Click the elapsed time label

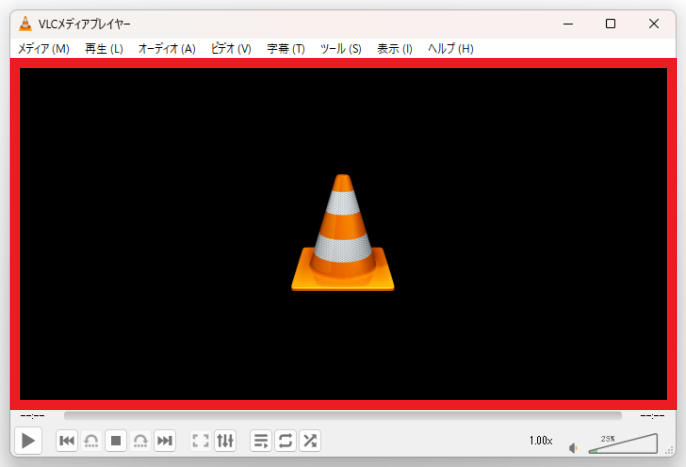tap(32, 415)
